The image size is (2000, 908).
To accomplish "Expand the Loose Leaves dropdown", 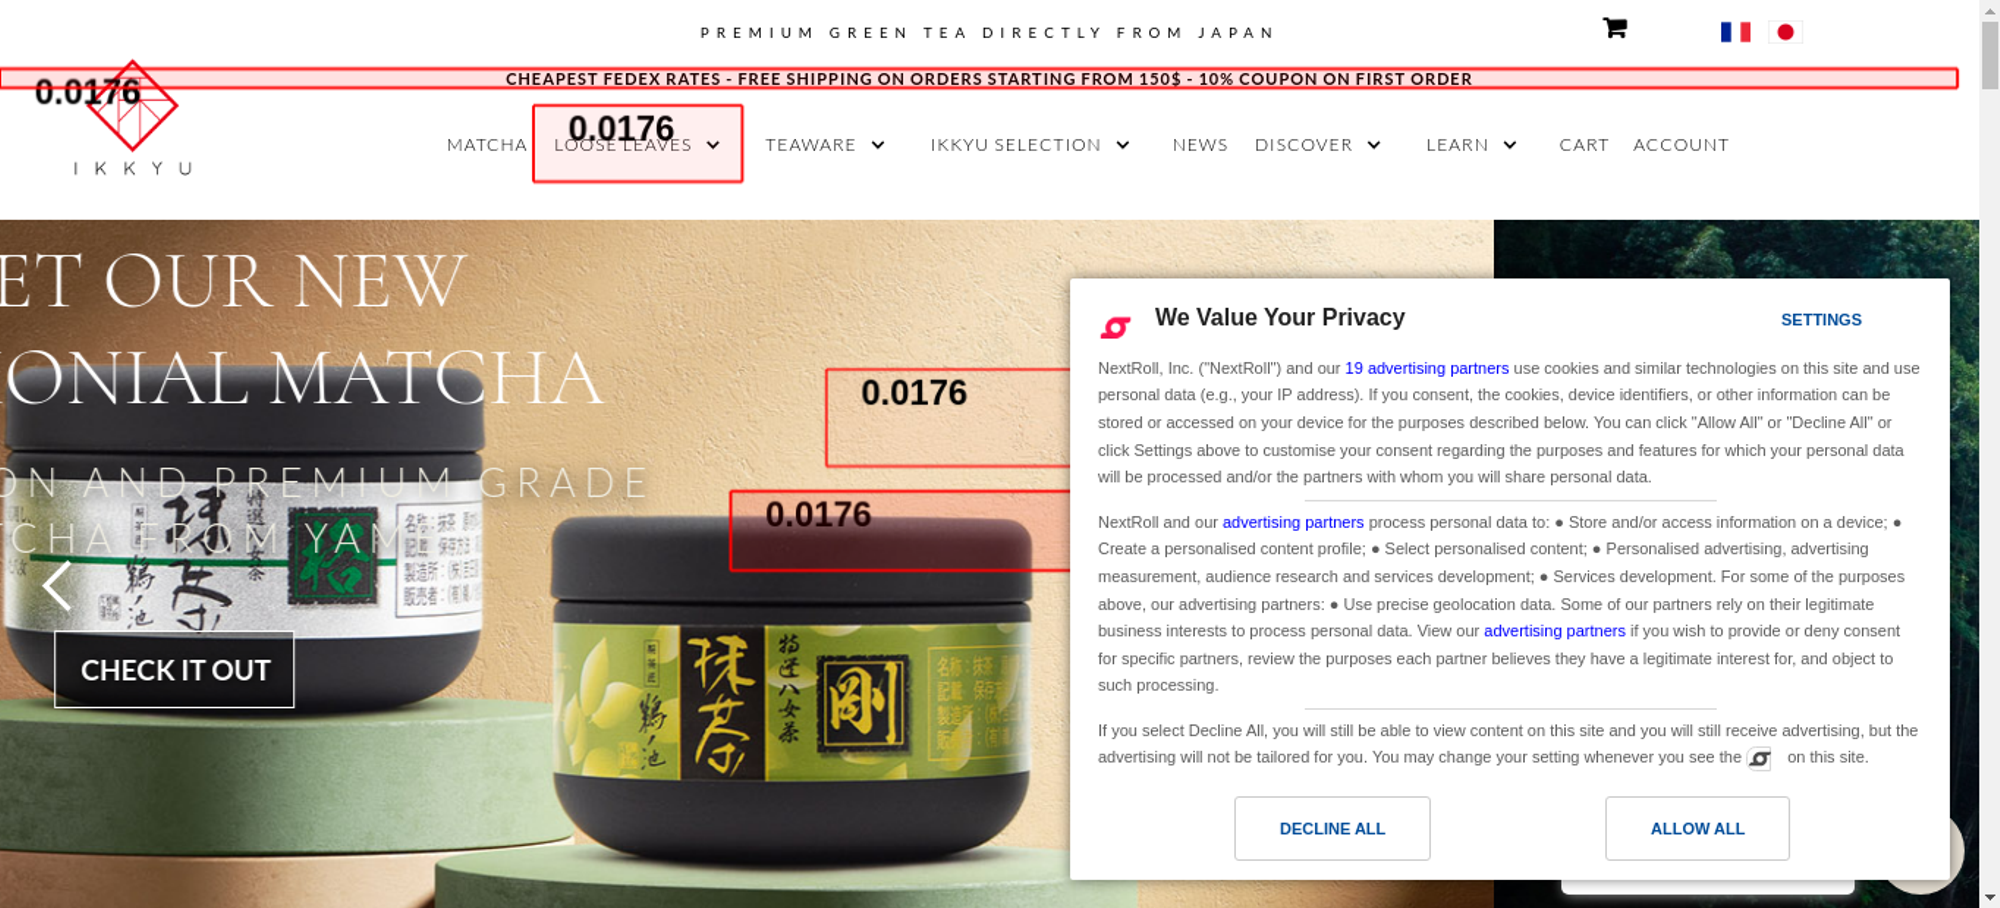I will pyautogui.click(x=713, y=145).
